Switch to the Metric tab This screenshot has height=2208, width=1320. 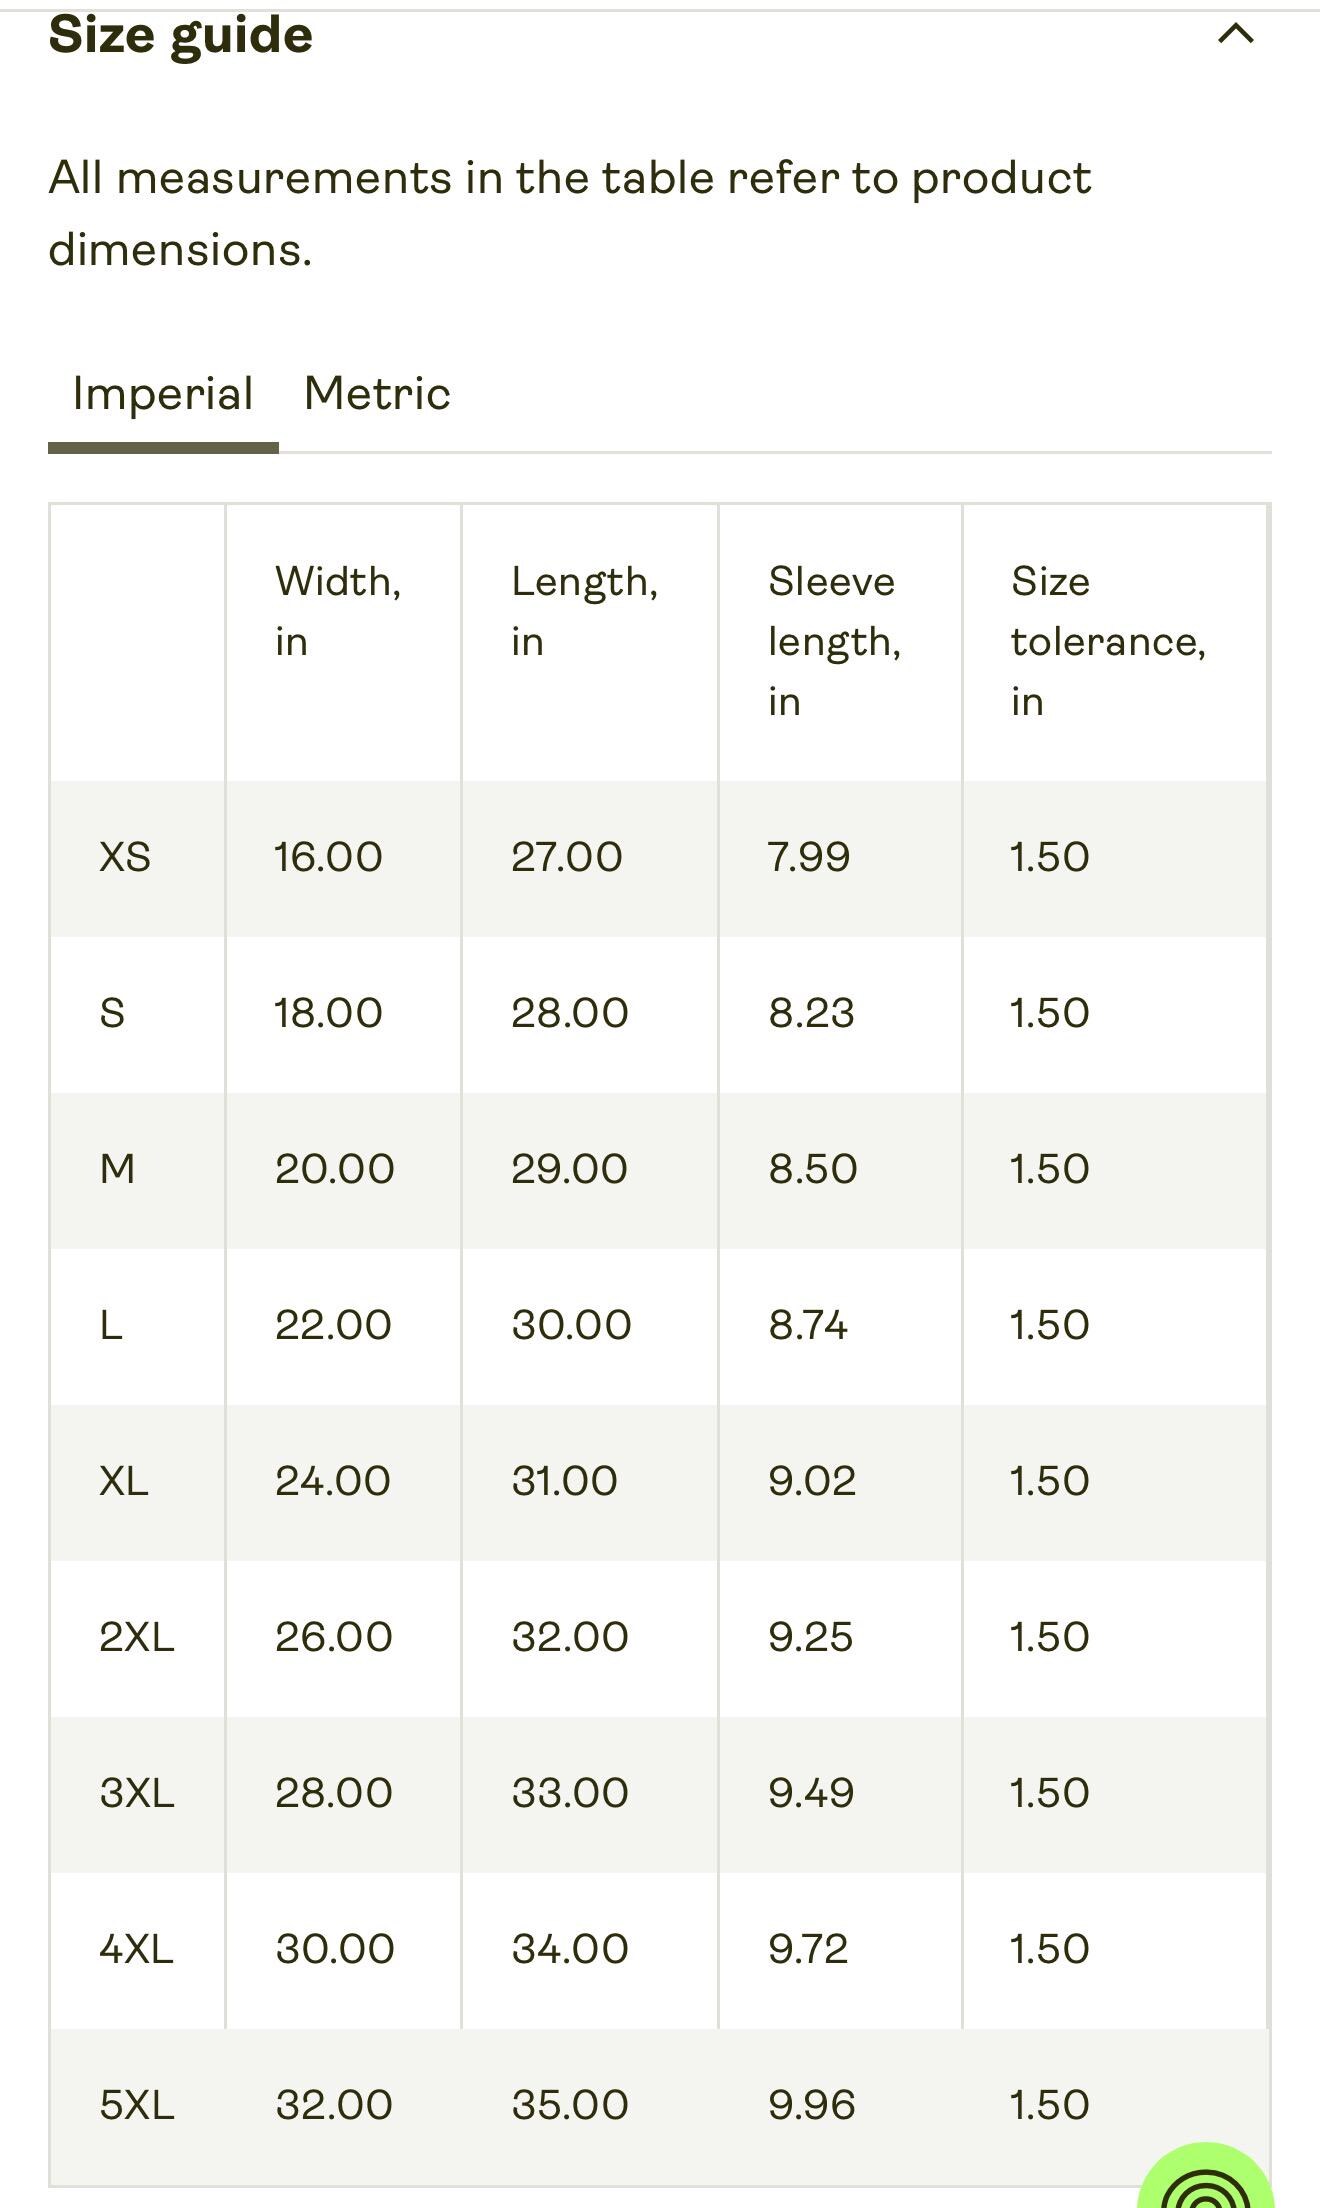(x=377, y=393)
